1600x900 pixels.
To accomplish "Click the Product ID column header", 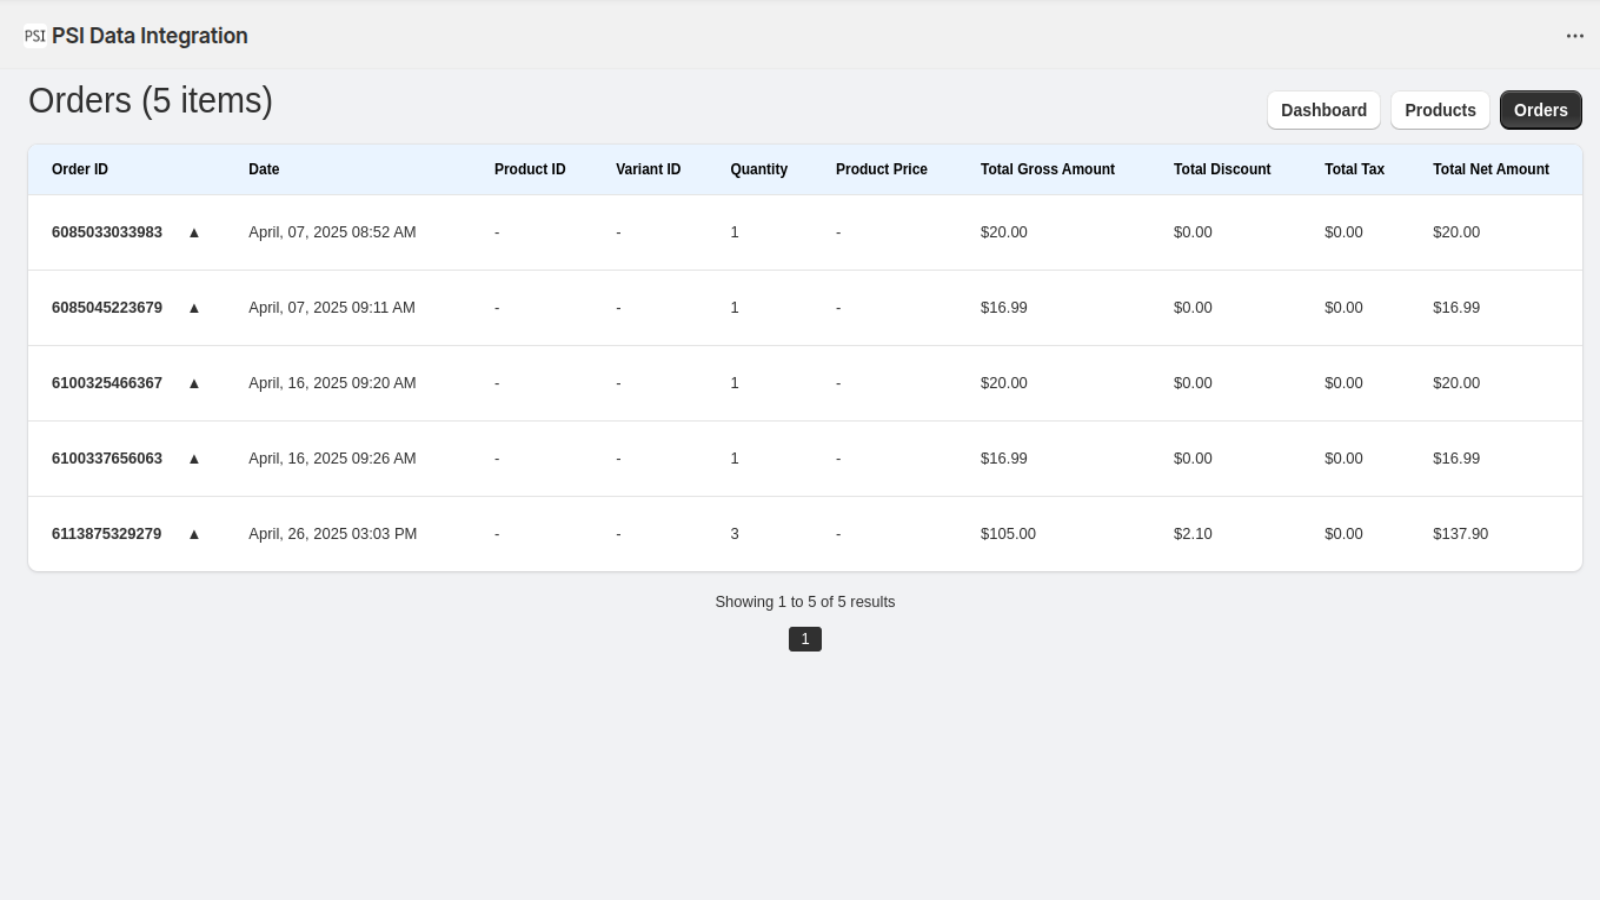I will coord(530,169).
